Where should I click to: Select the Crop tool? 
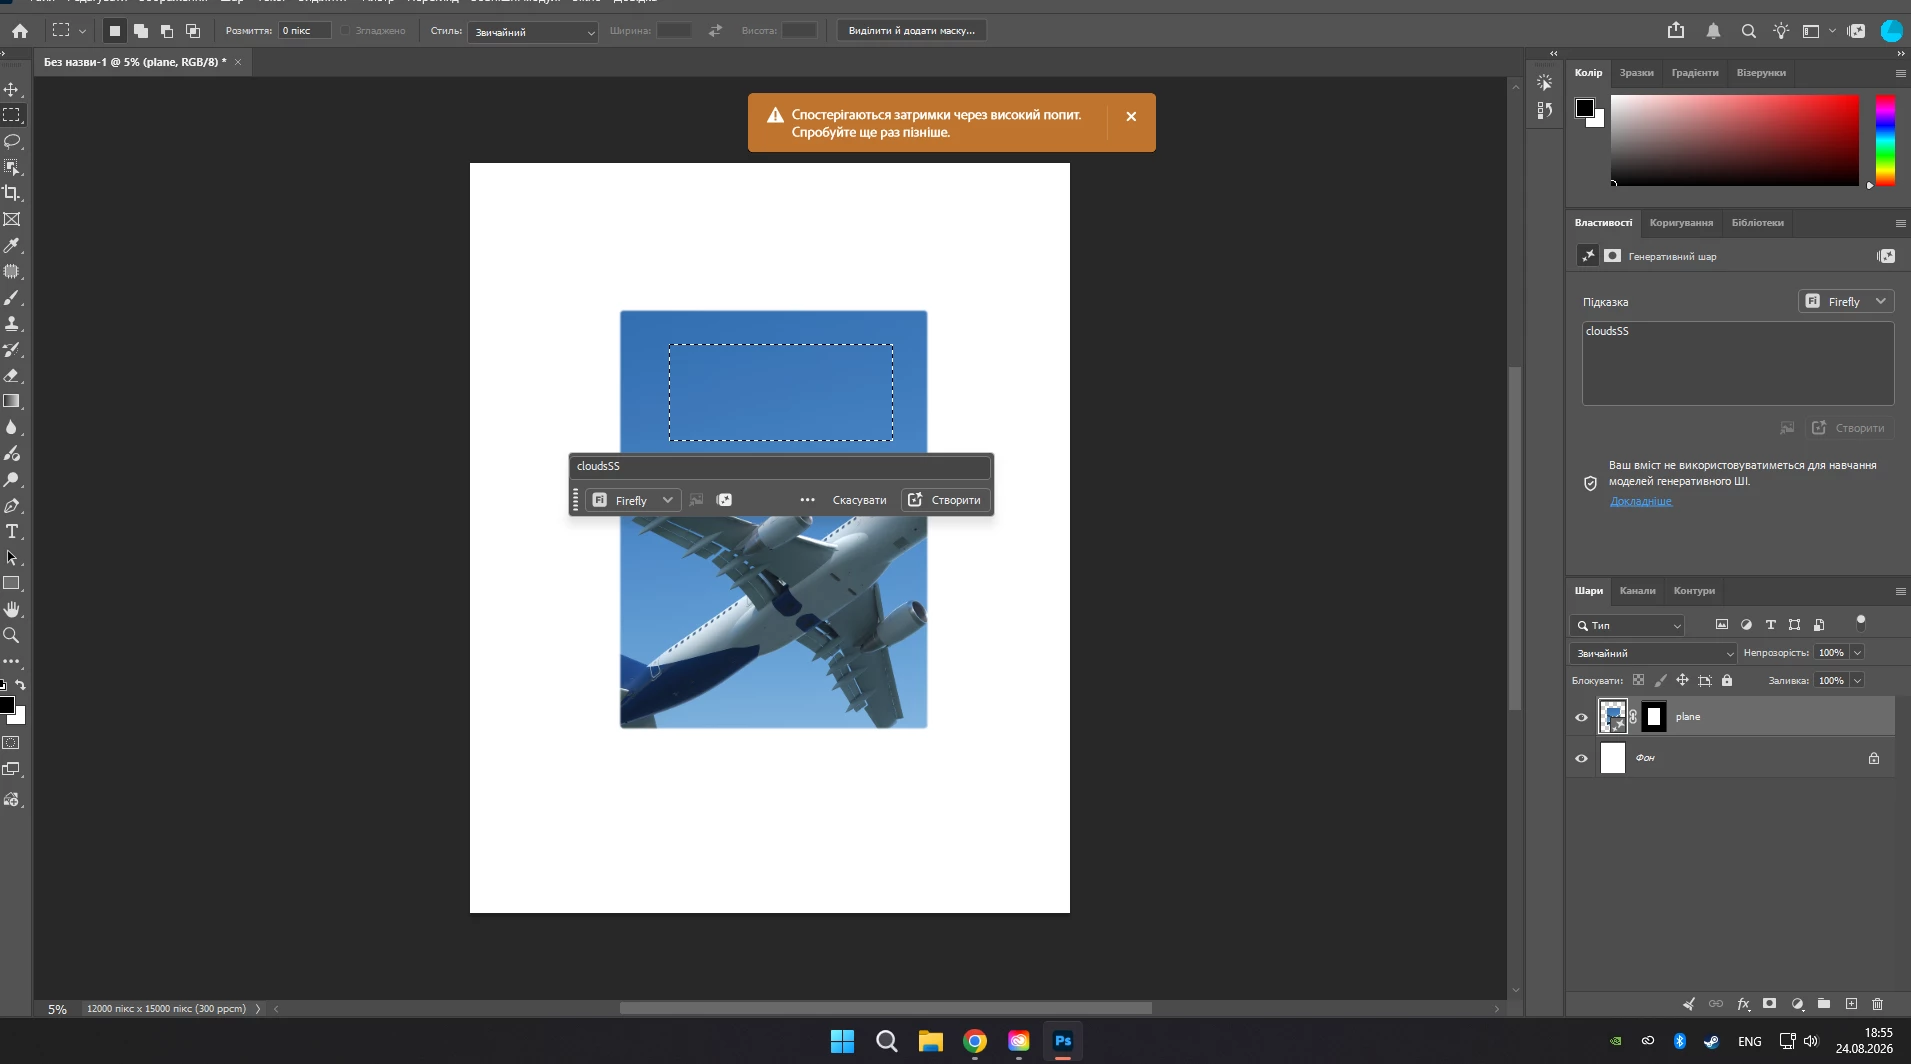[x=12, y=193]
